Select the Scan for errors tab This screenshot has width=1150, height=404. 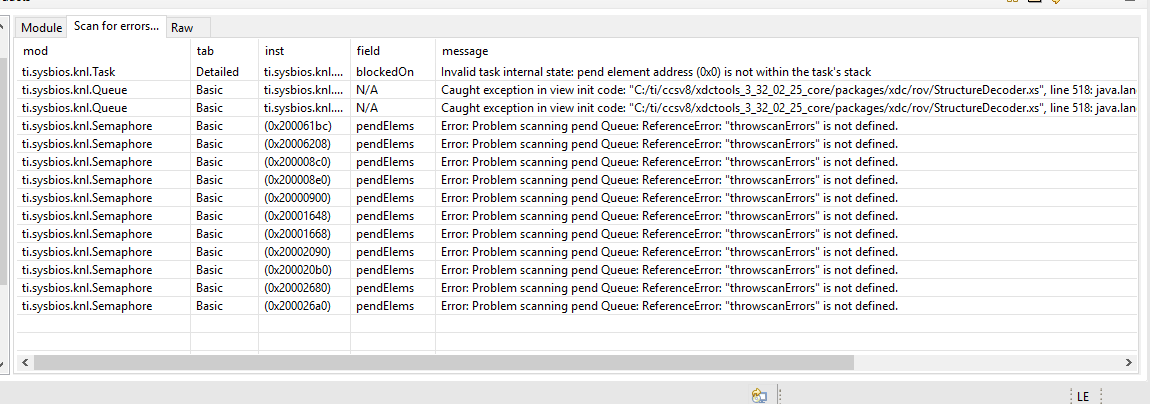tap(116, 26)
